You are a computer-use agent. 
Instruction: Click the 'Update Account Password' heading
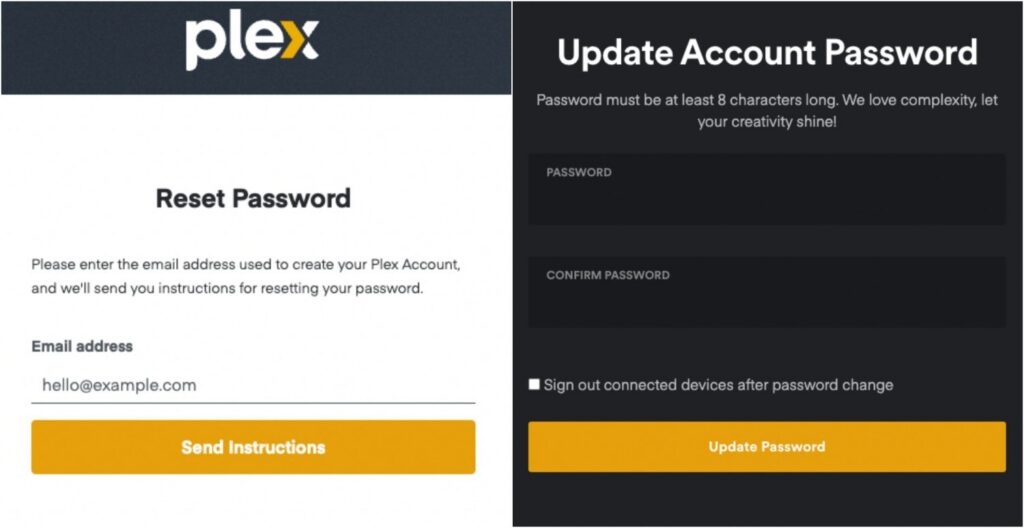pyautogui.click(x=767, y=53)
